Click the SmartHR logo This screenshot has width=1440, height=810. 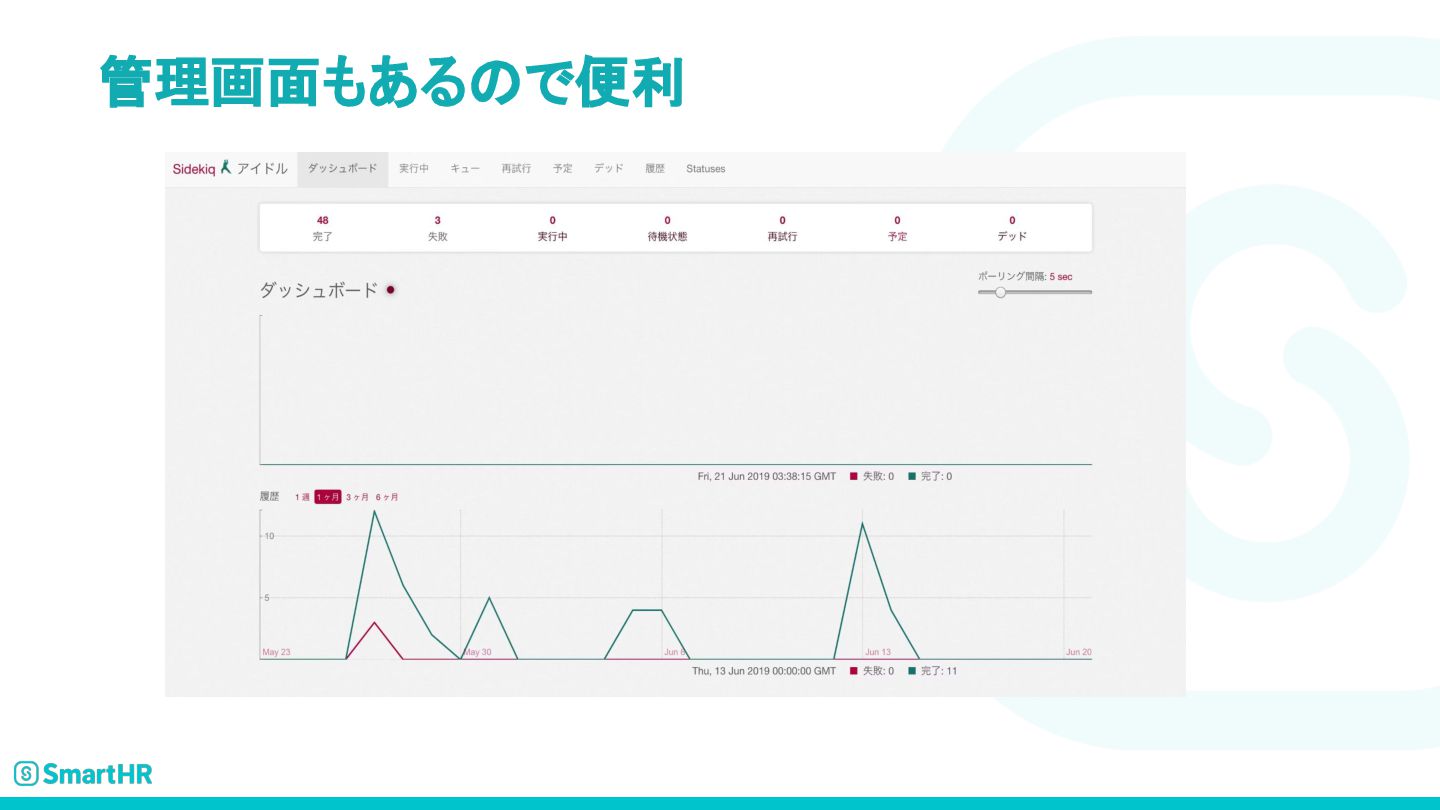coord(83,773)
